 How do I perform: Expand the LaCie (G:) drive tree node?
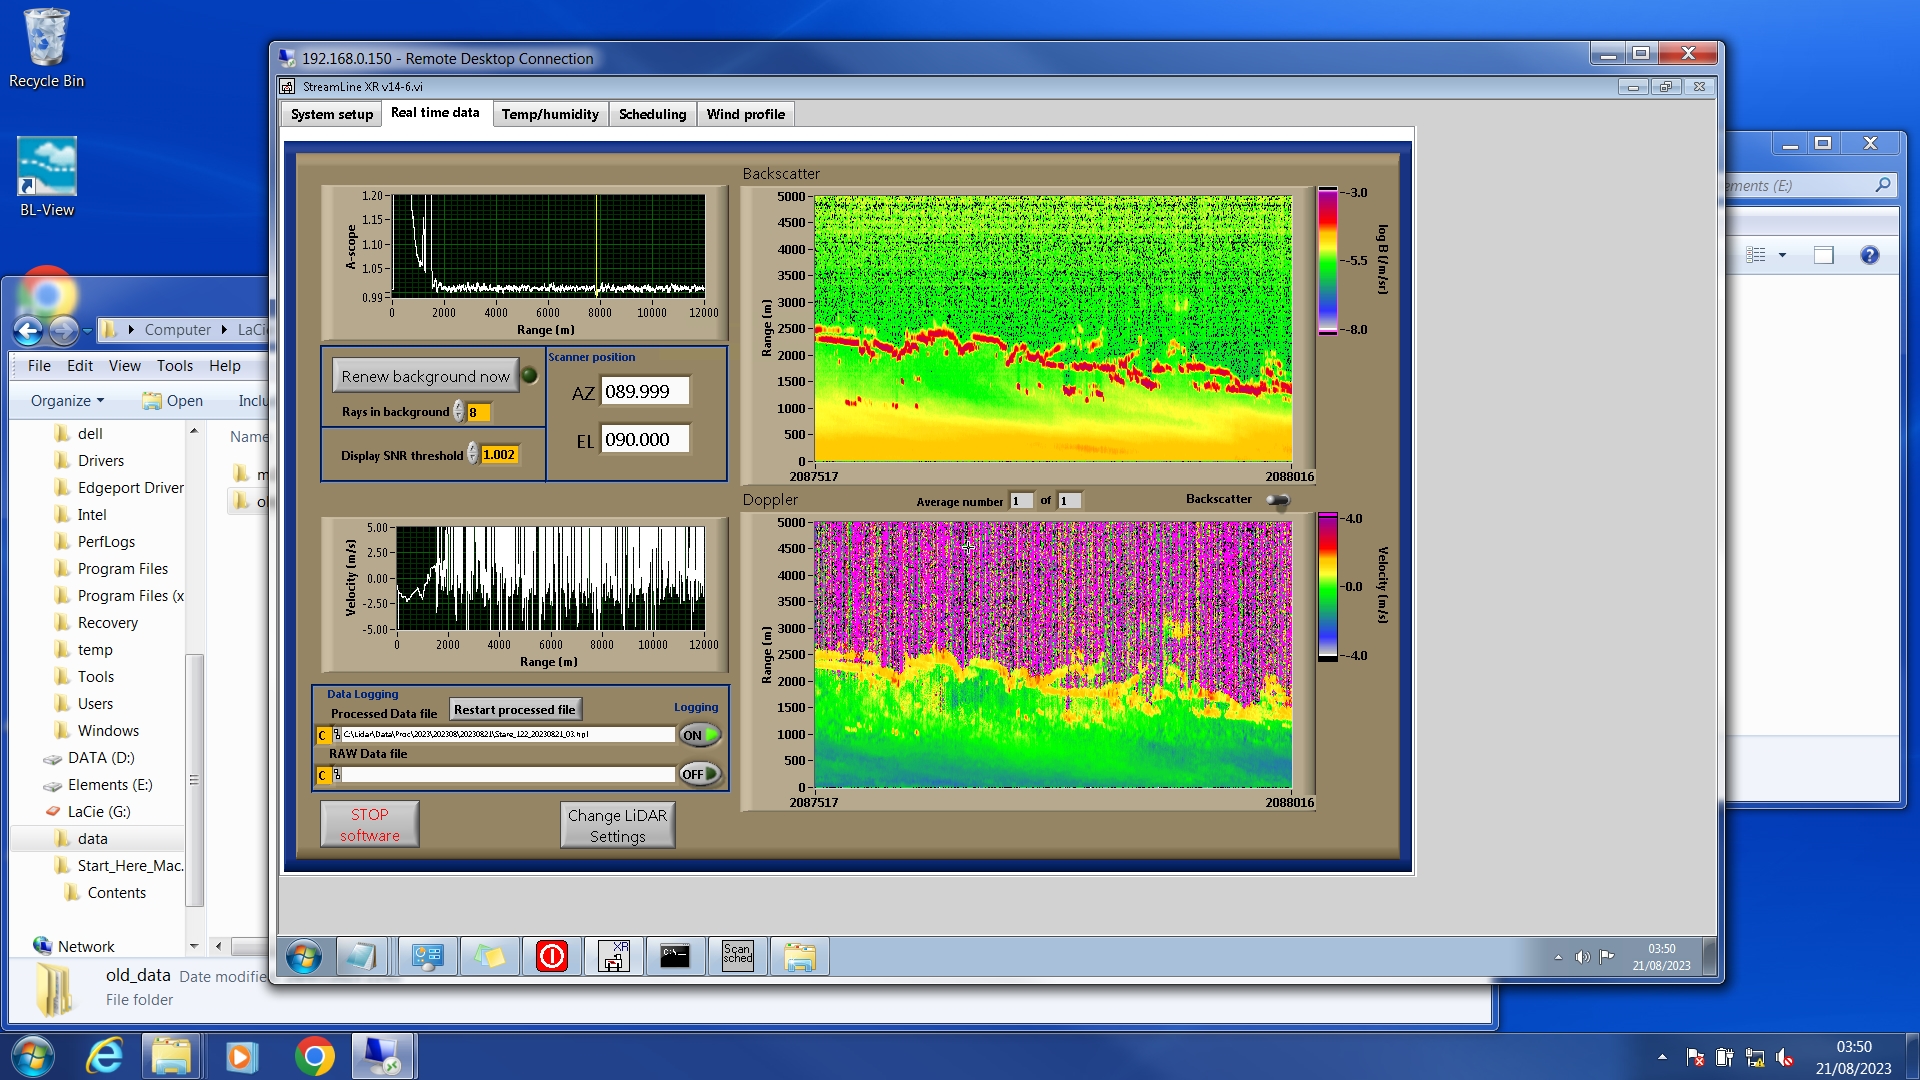99,811
